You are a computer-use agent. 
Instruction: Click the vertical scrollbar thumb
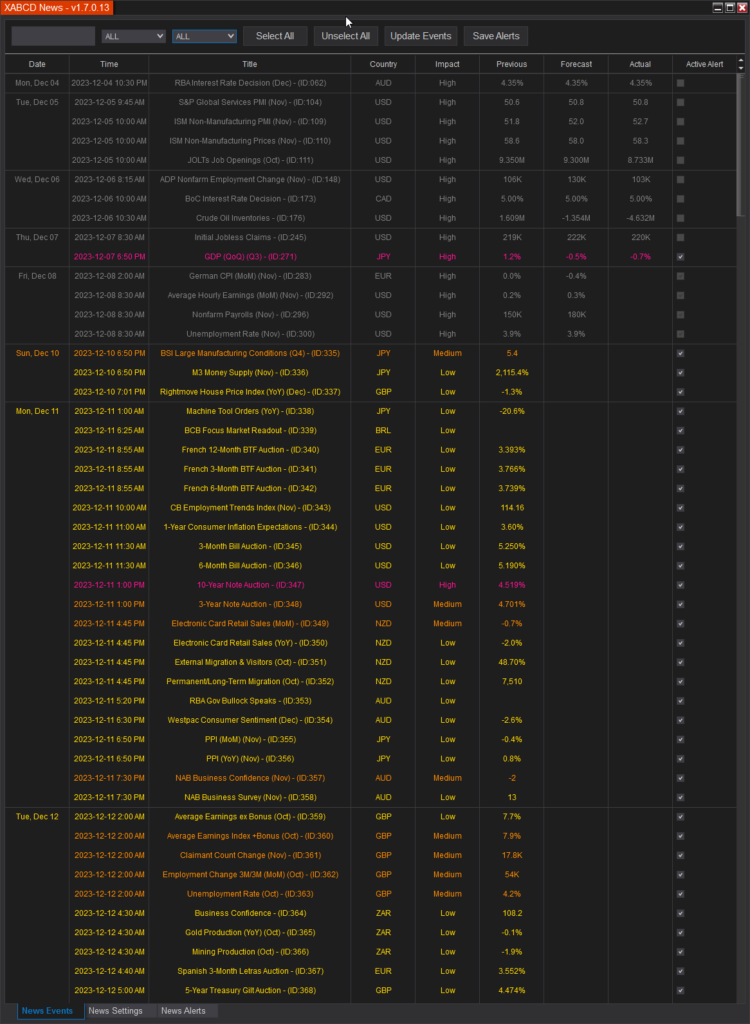click(740, 145)
